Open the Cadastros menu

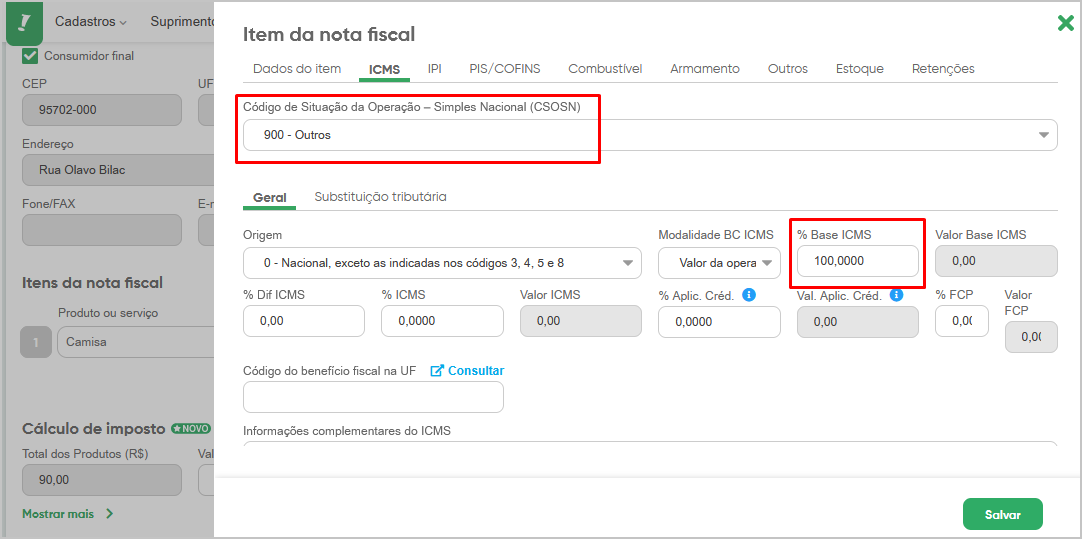point(91,21)
